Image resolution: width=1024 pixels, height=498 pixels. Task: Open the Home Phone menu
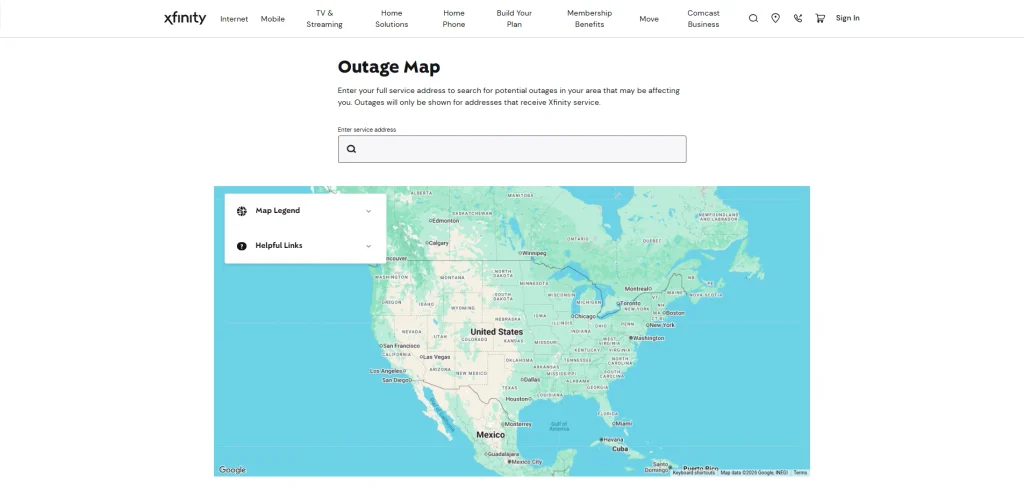(x=454, y=19)
